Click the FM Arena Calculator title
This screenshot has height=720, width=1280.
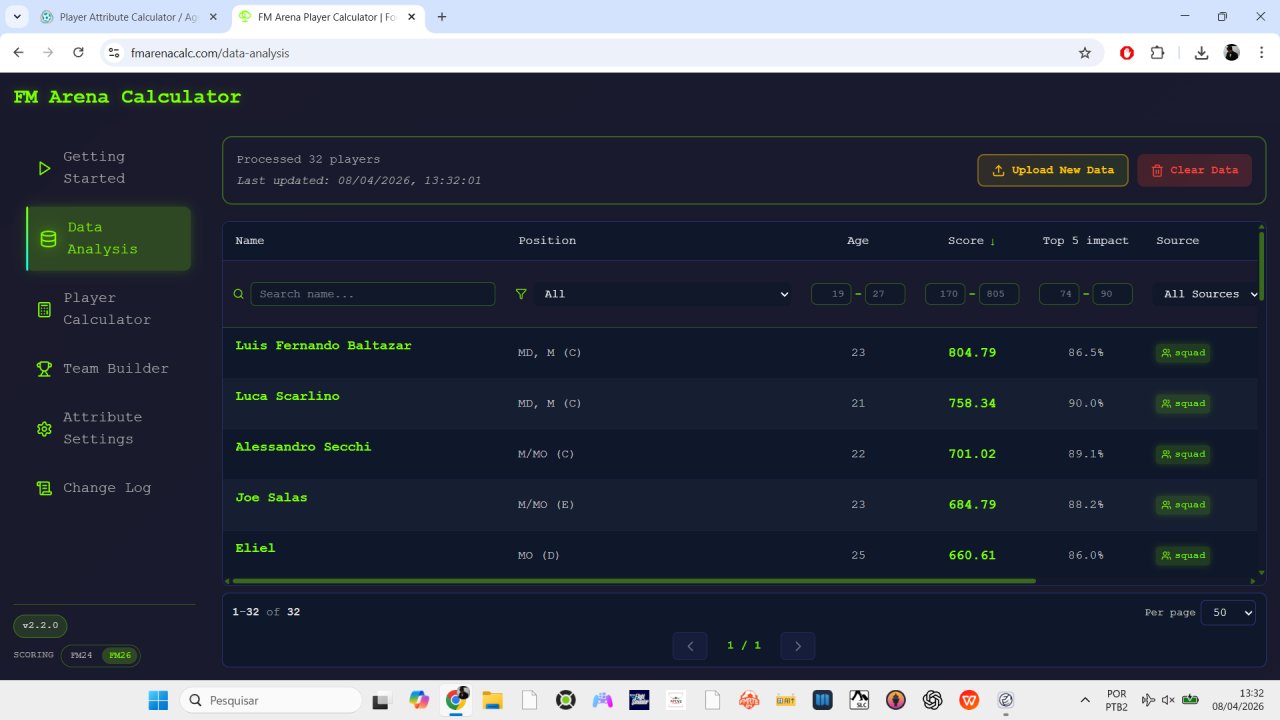(127, 97)
